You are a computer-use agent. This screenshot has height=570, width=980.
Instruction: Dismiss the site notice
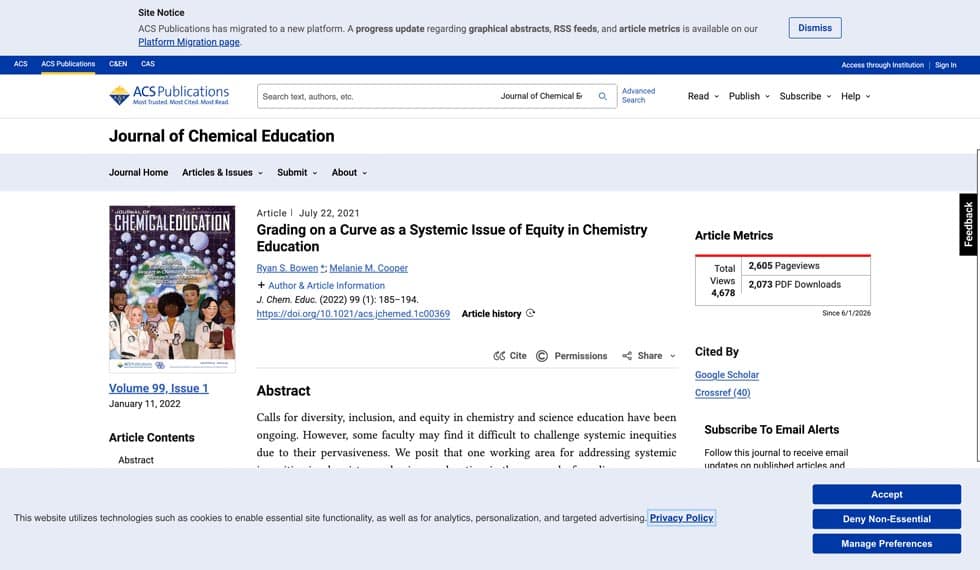815,28
